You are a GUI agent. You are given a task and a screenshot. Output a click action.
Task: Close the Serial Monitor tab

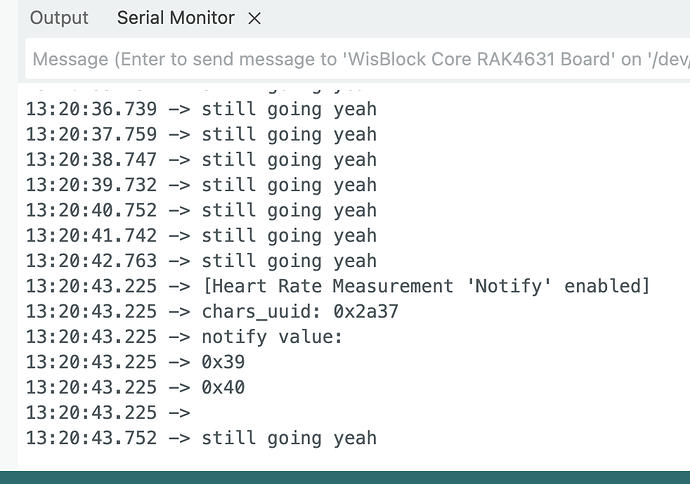254,18
